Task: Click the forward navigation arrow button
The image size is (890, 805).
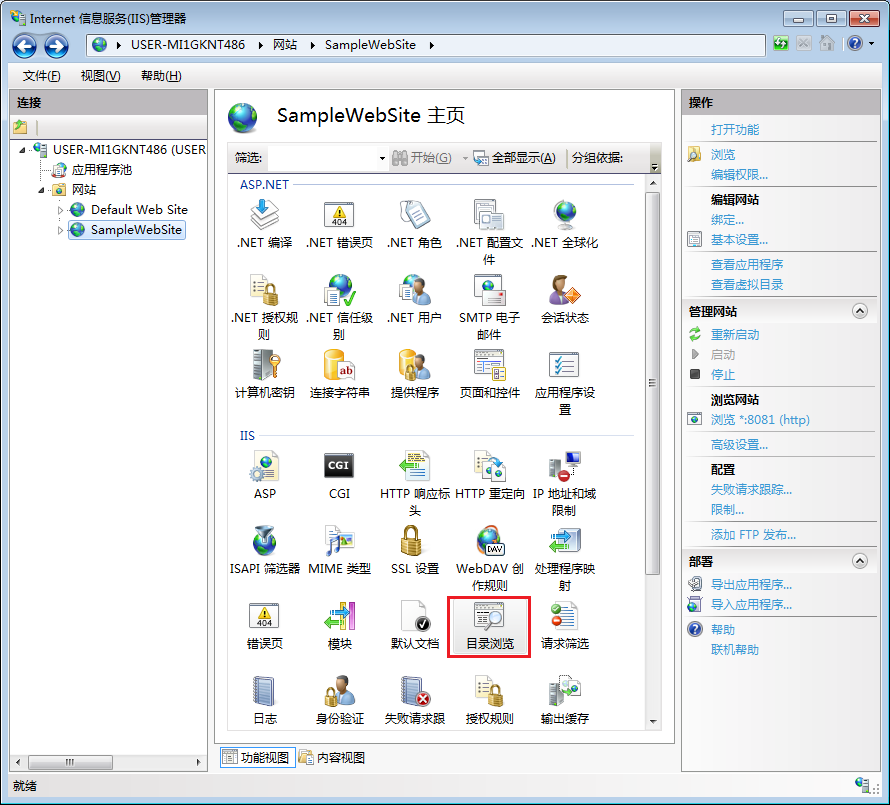Action: pos(56,45)
